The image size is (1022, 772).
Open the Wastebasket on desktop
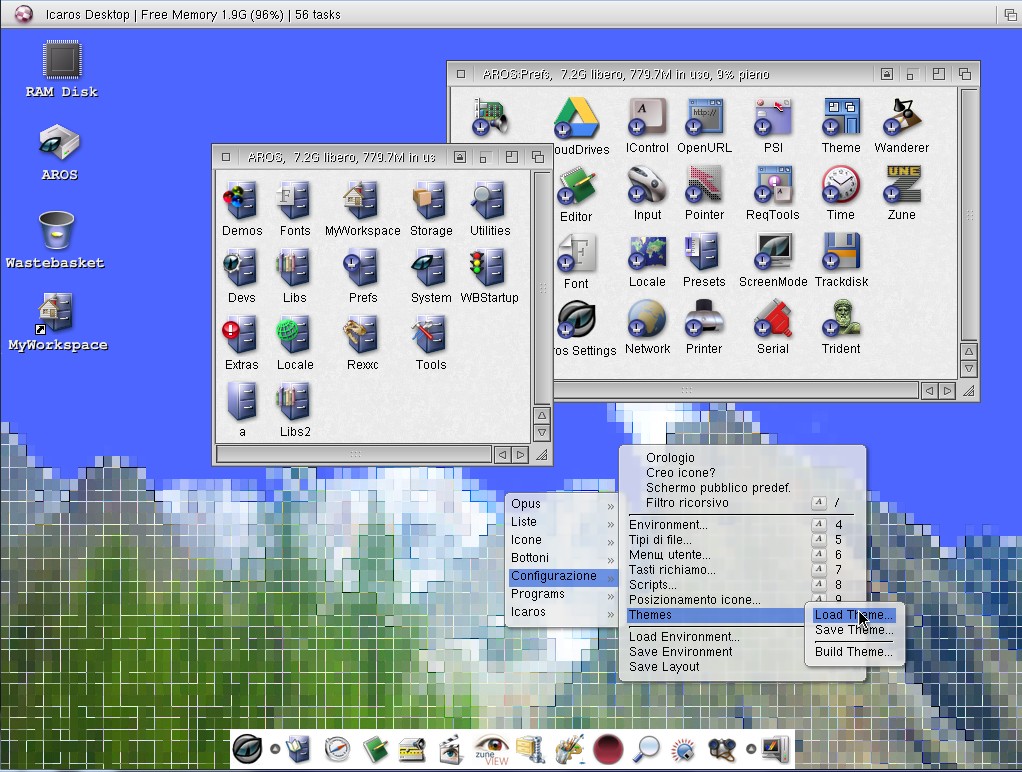pyautogui.click(x=56, y=233)
